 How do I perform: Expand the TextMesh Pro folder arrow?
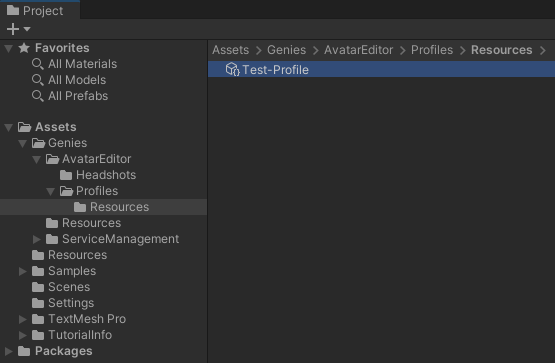23,319
